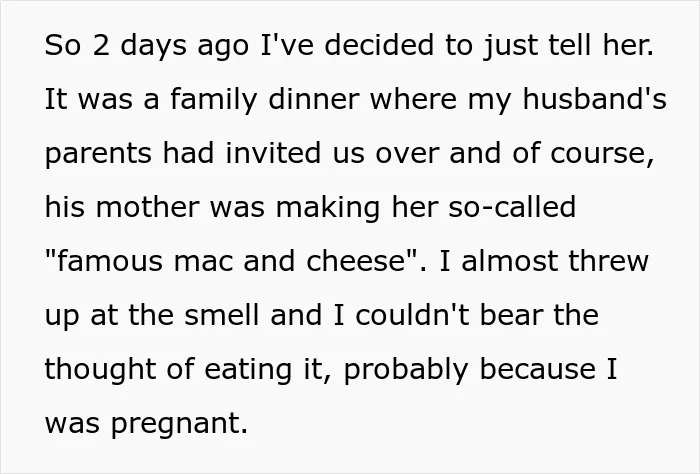Click the word "thought"
Viewport: 700px width, 474px height.
pyautogui.click(x=101, y=370)
